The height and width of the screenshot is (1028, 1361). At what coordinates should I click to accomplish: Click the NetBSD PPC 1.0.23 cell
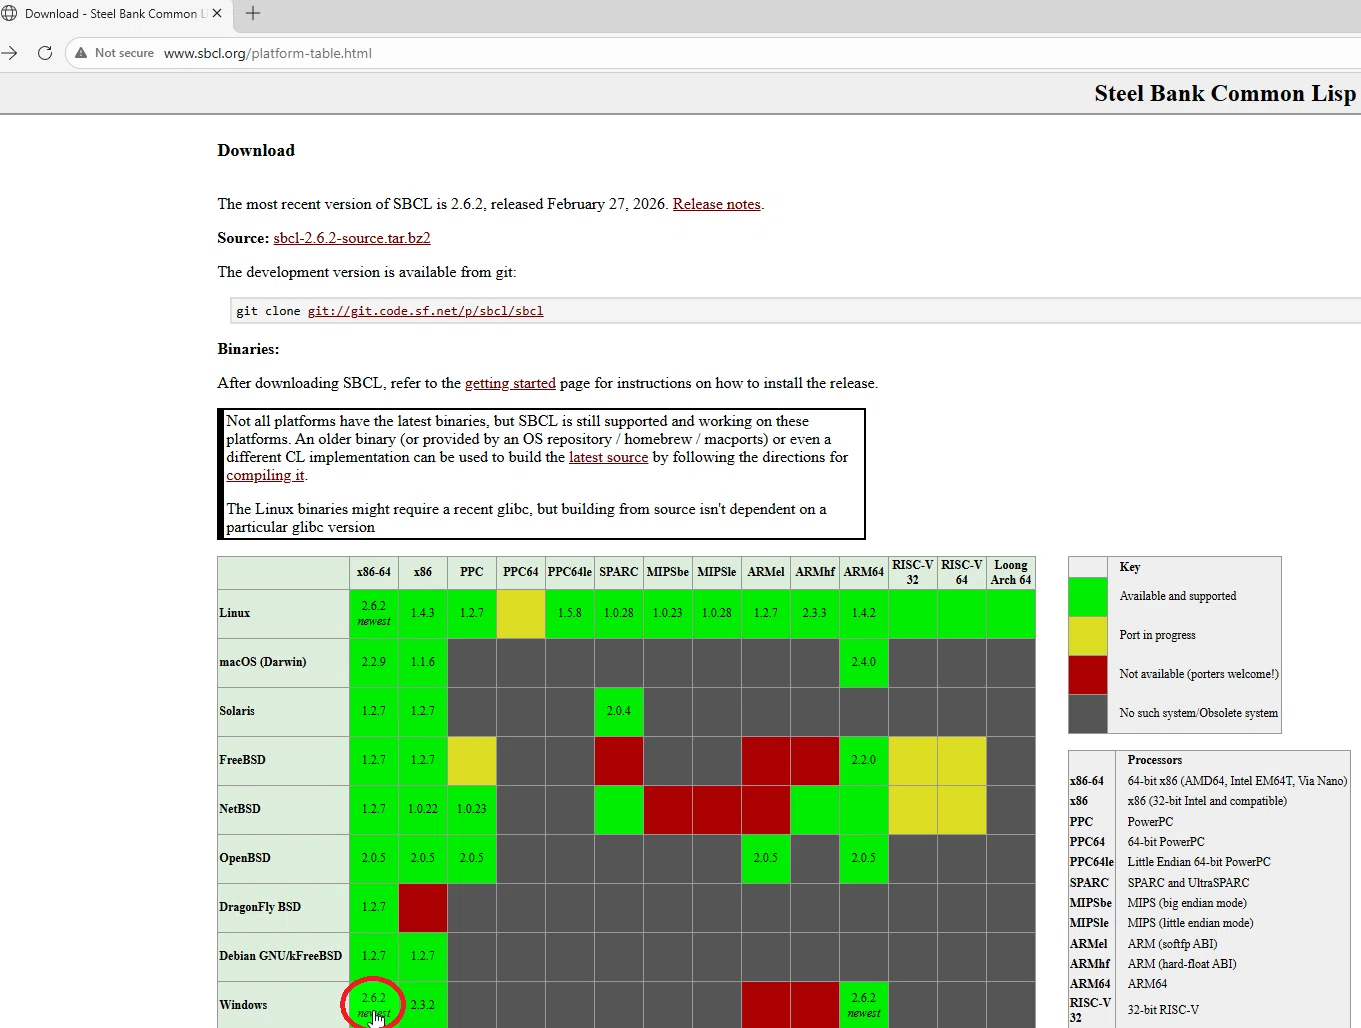(472, 809)
